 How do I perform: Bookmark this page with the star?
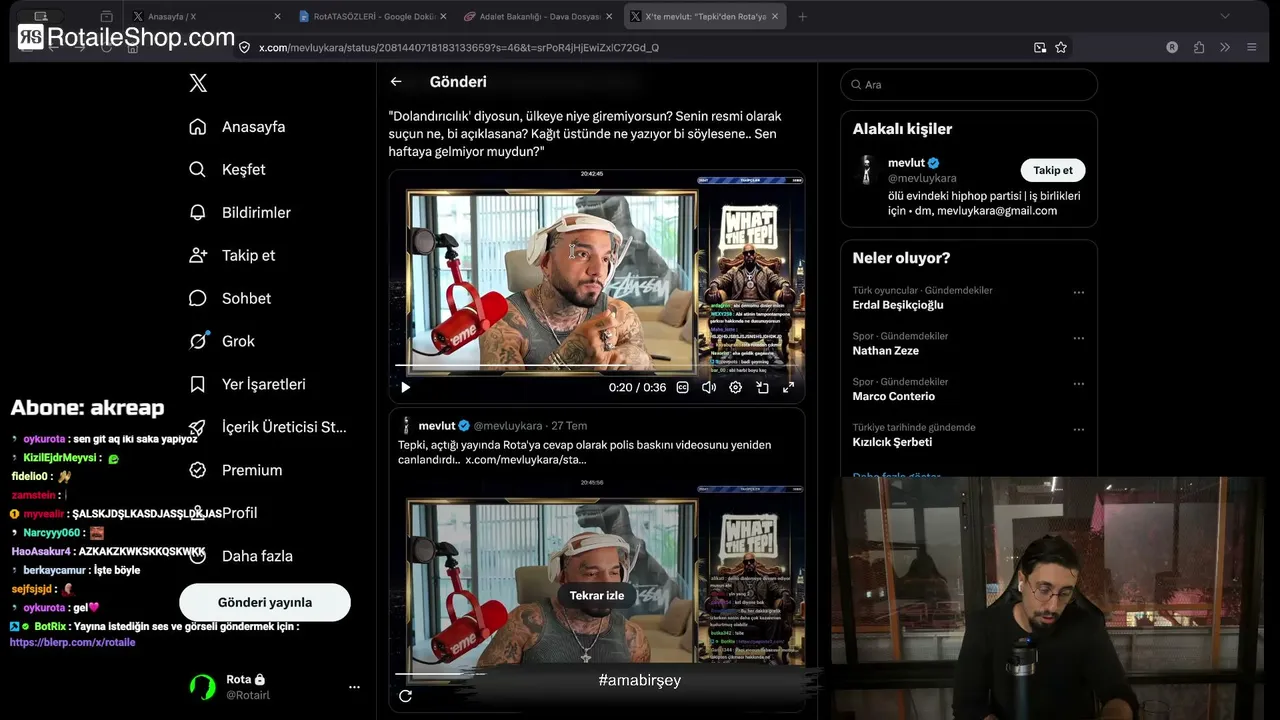[x=1061, y=47]
